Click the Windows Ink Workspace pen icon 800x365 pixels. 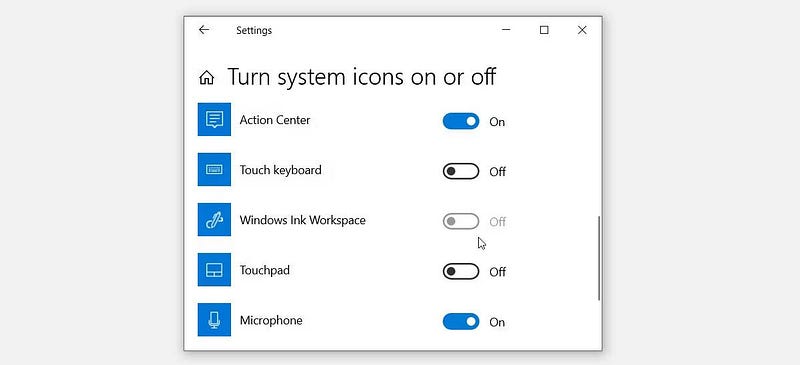click(x=214, y=220)
